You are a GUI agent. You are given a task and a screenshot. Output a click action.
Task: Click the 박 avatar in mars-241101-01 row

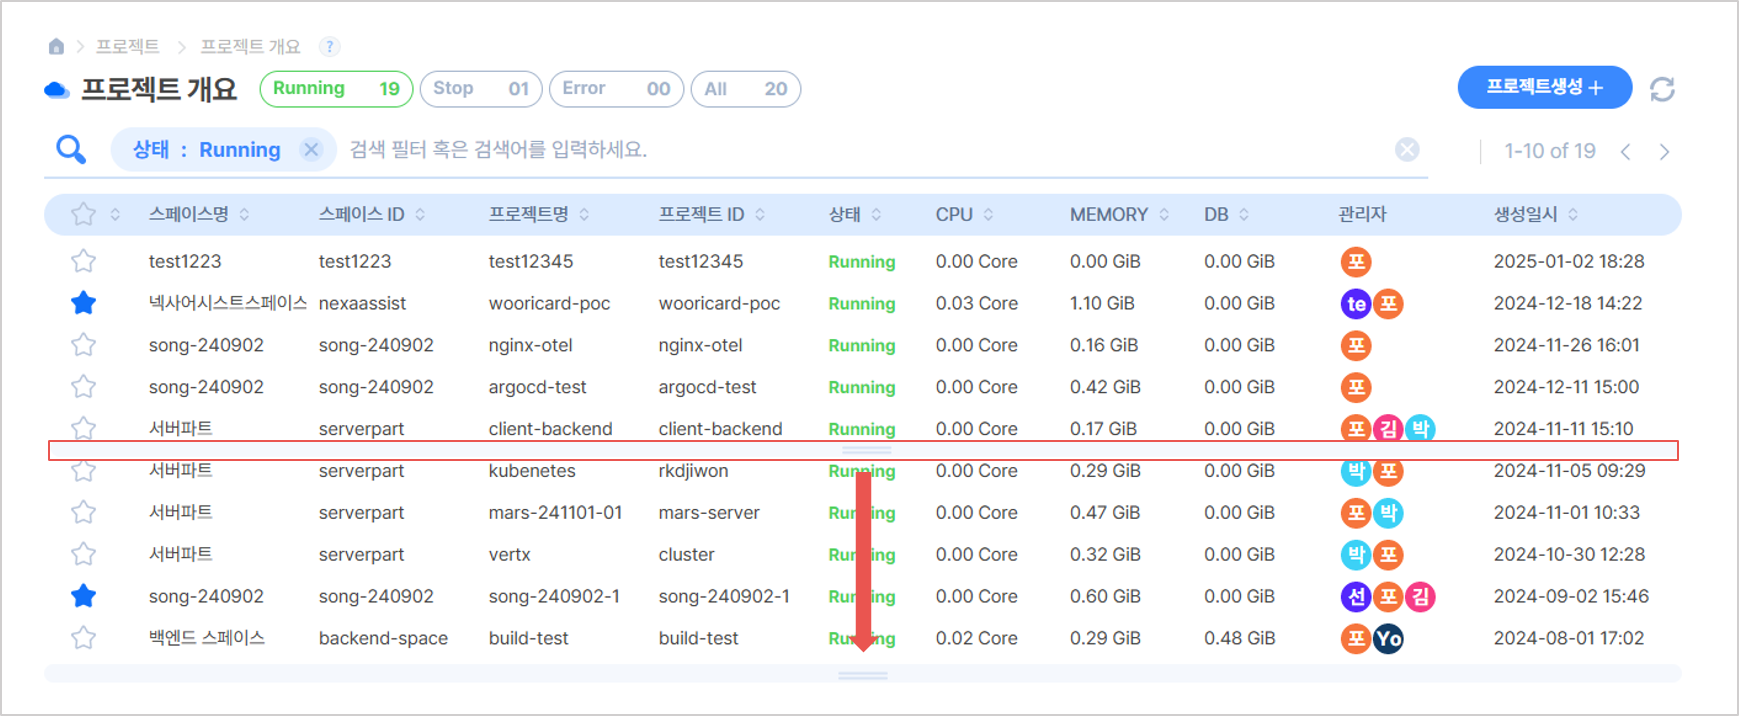coord(1388,513)
